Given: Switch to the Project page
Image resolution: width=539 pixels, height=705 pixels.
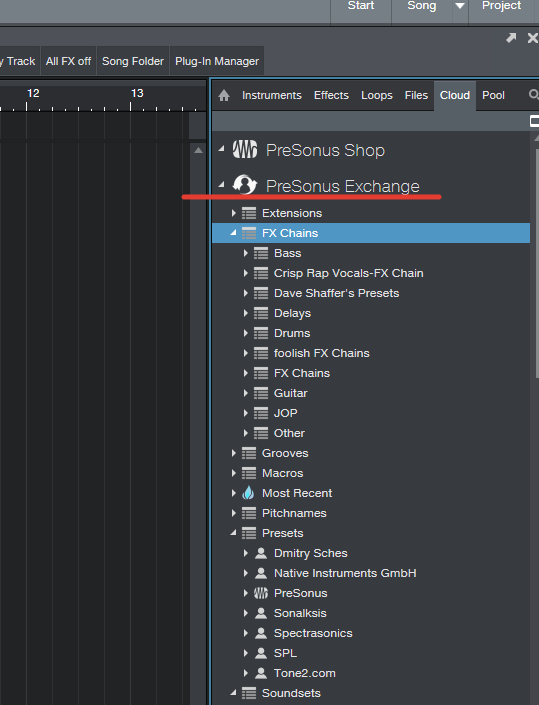Looking at the screenshot, I should click(x=501, y=6).
